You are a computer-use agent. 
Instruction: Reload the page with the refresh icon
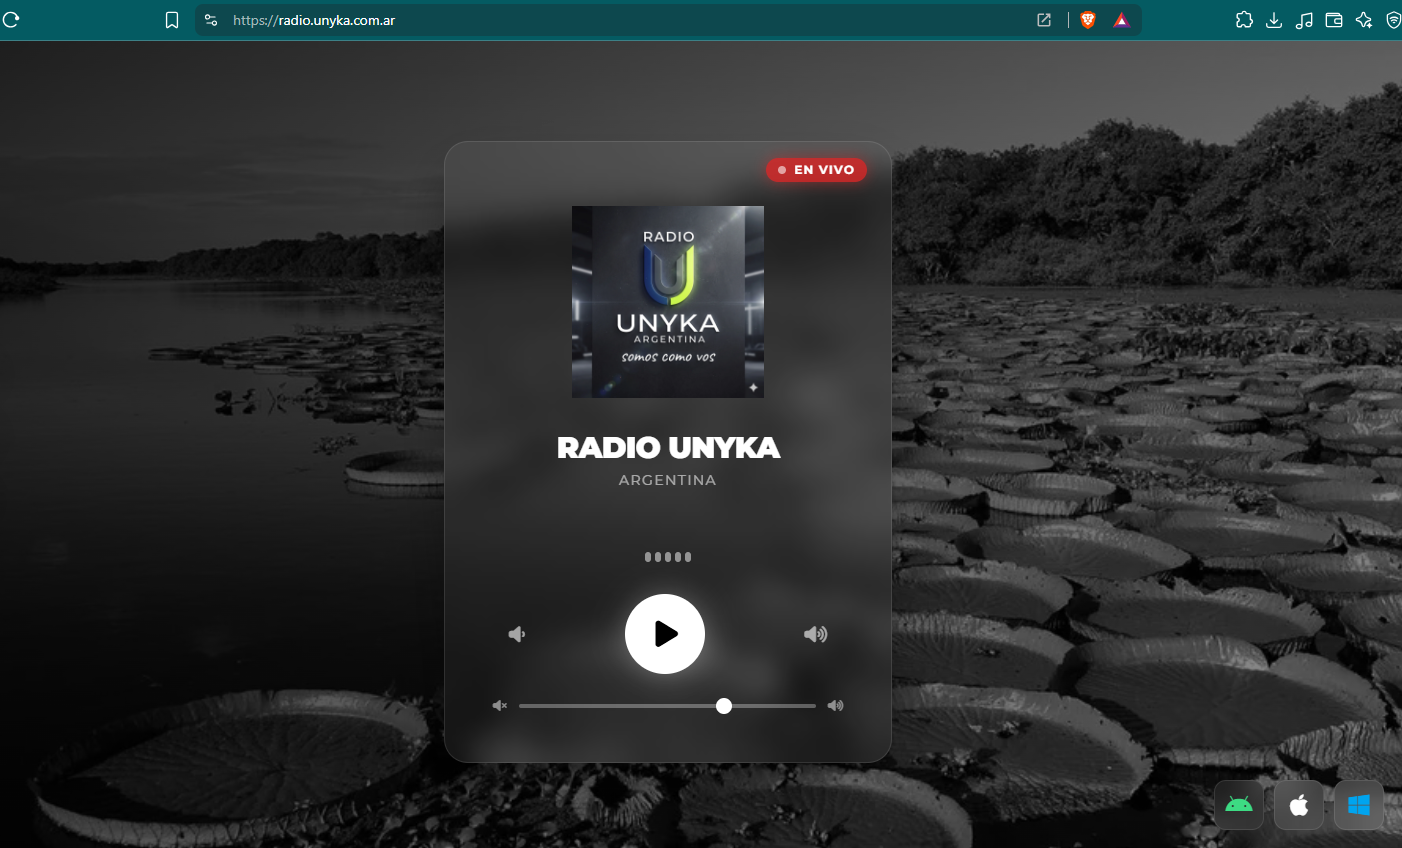(10, 20)
